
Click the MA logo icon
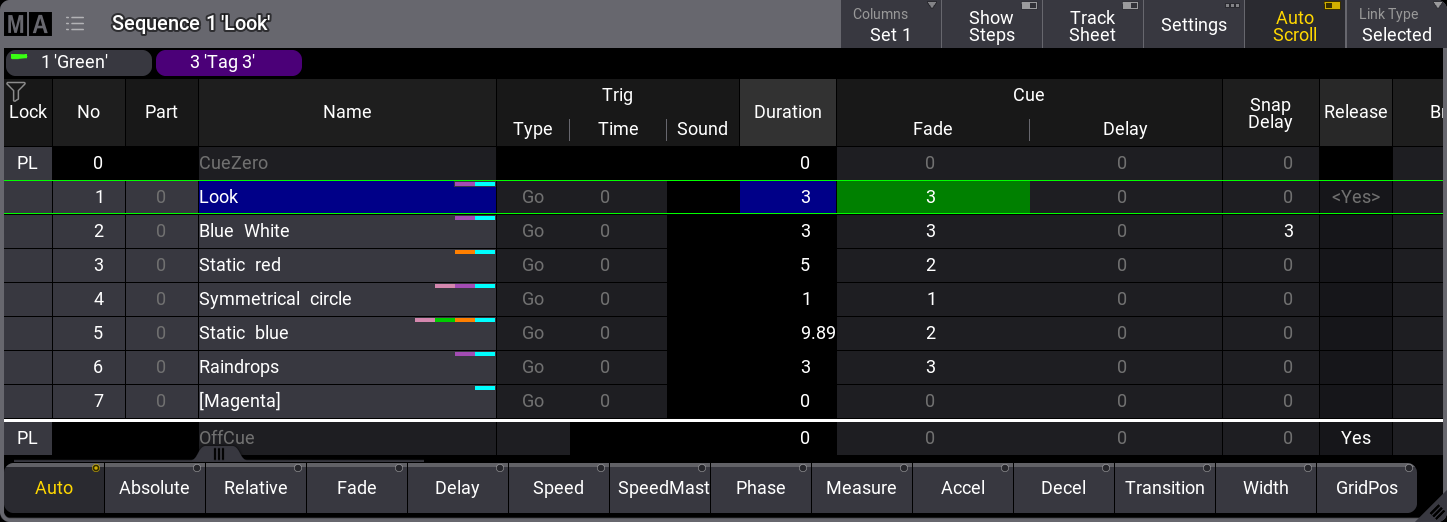tap(28, 24)
